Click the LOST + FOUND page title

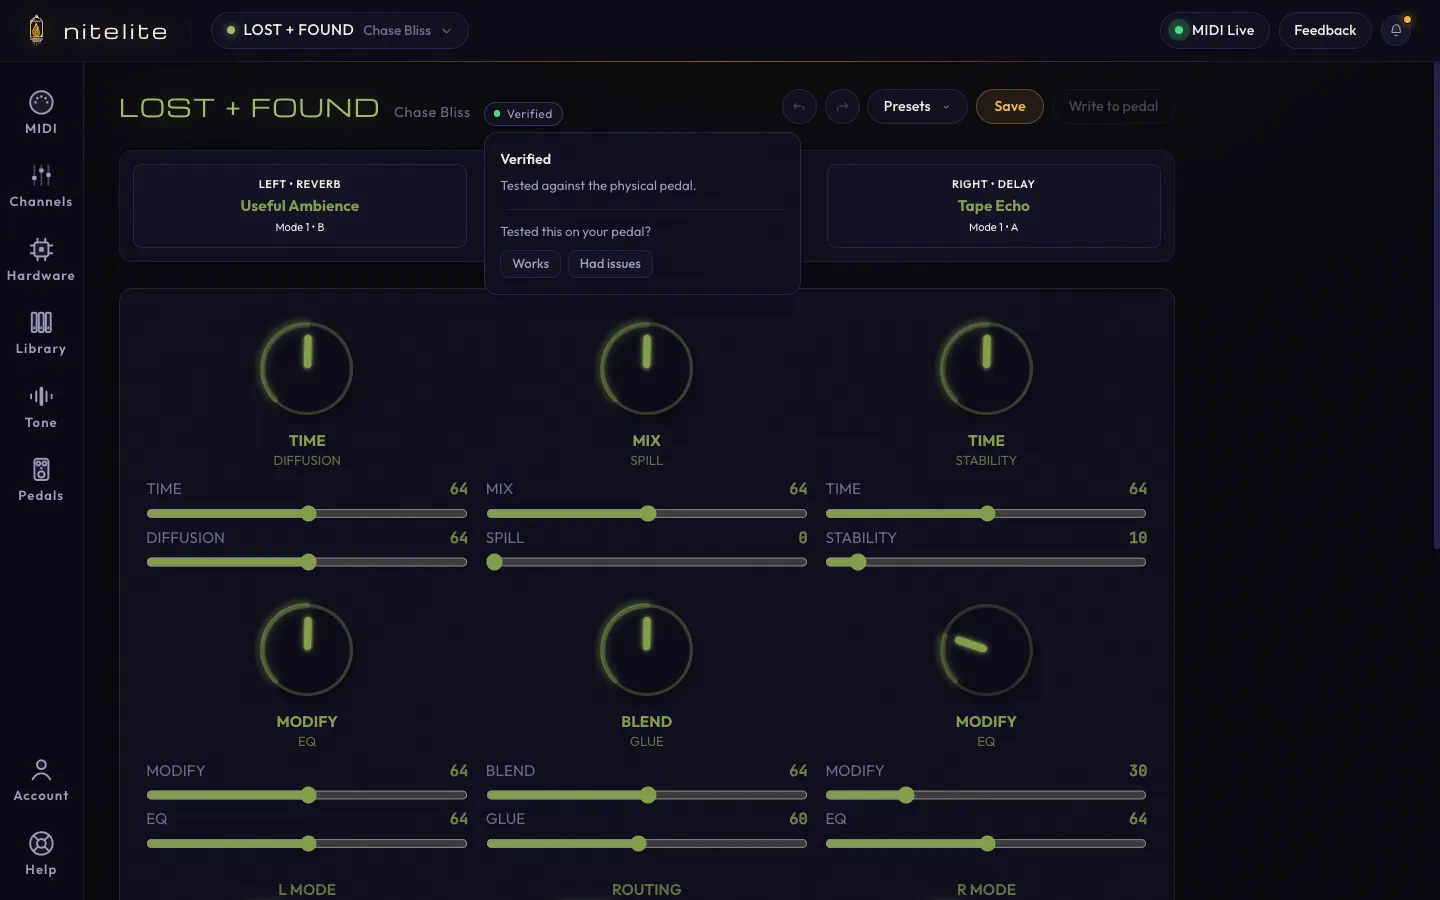(249, 108)
